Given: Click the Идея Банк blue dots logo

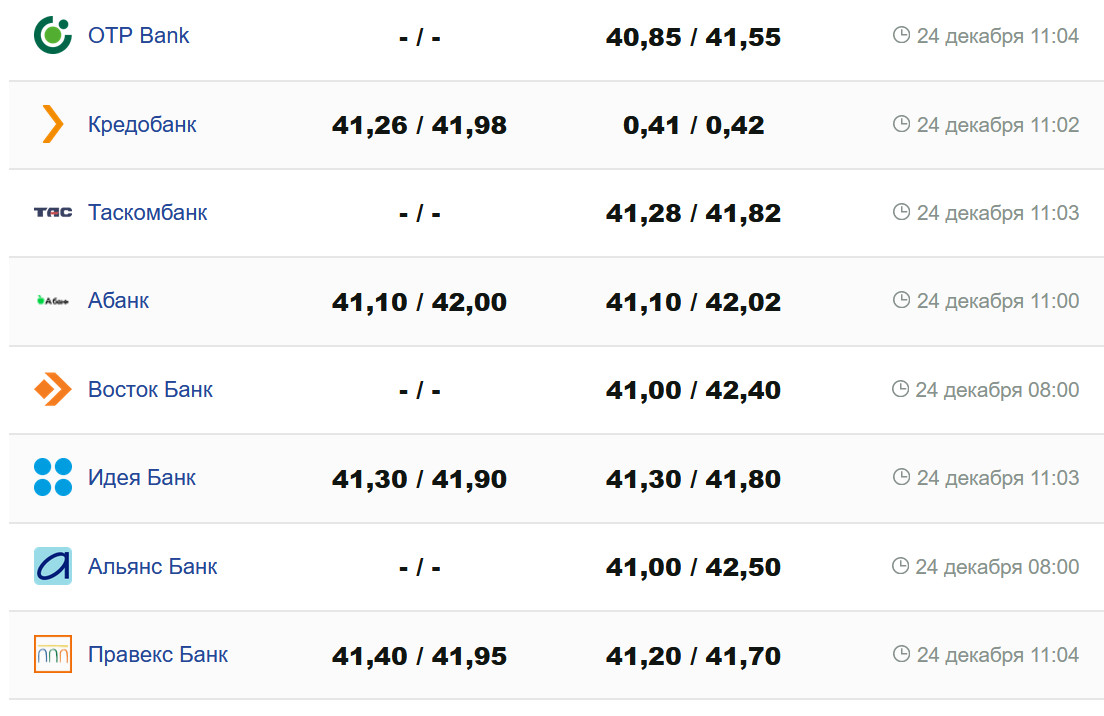Looking at the screenshot, I should coord(53,477).
